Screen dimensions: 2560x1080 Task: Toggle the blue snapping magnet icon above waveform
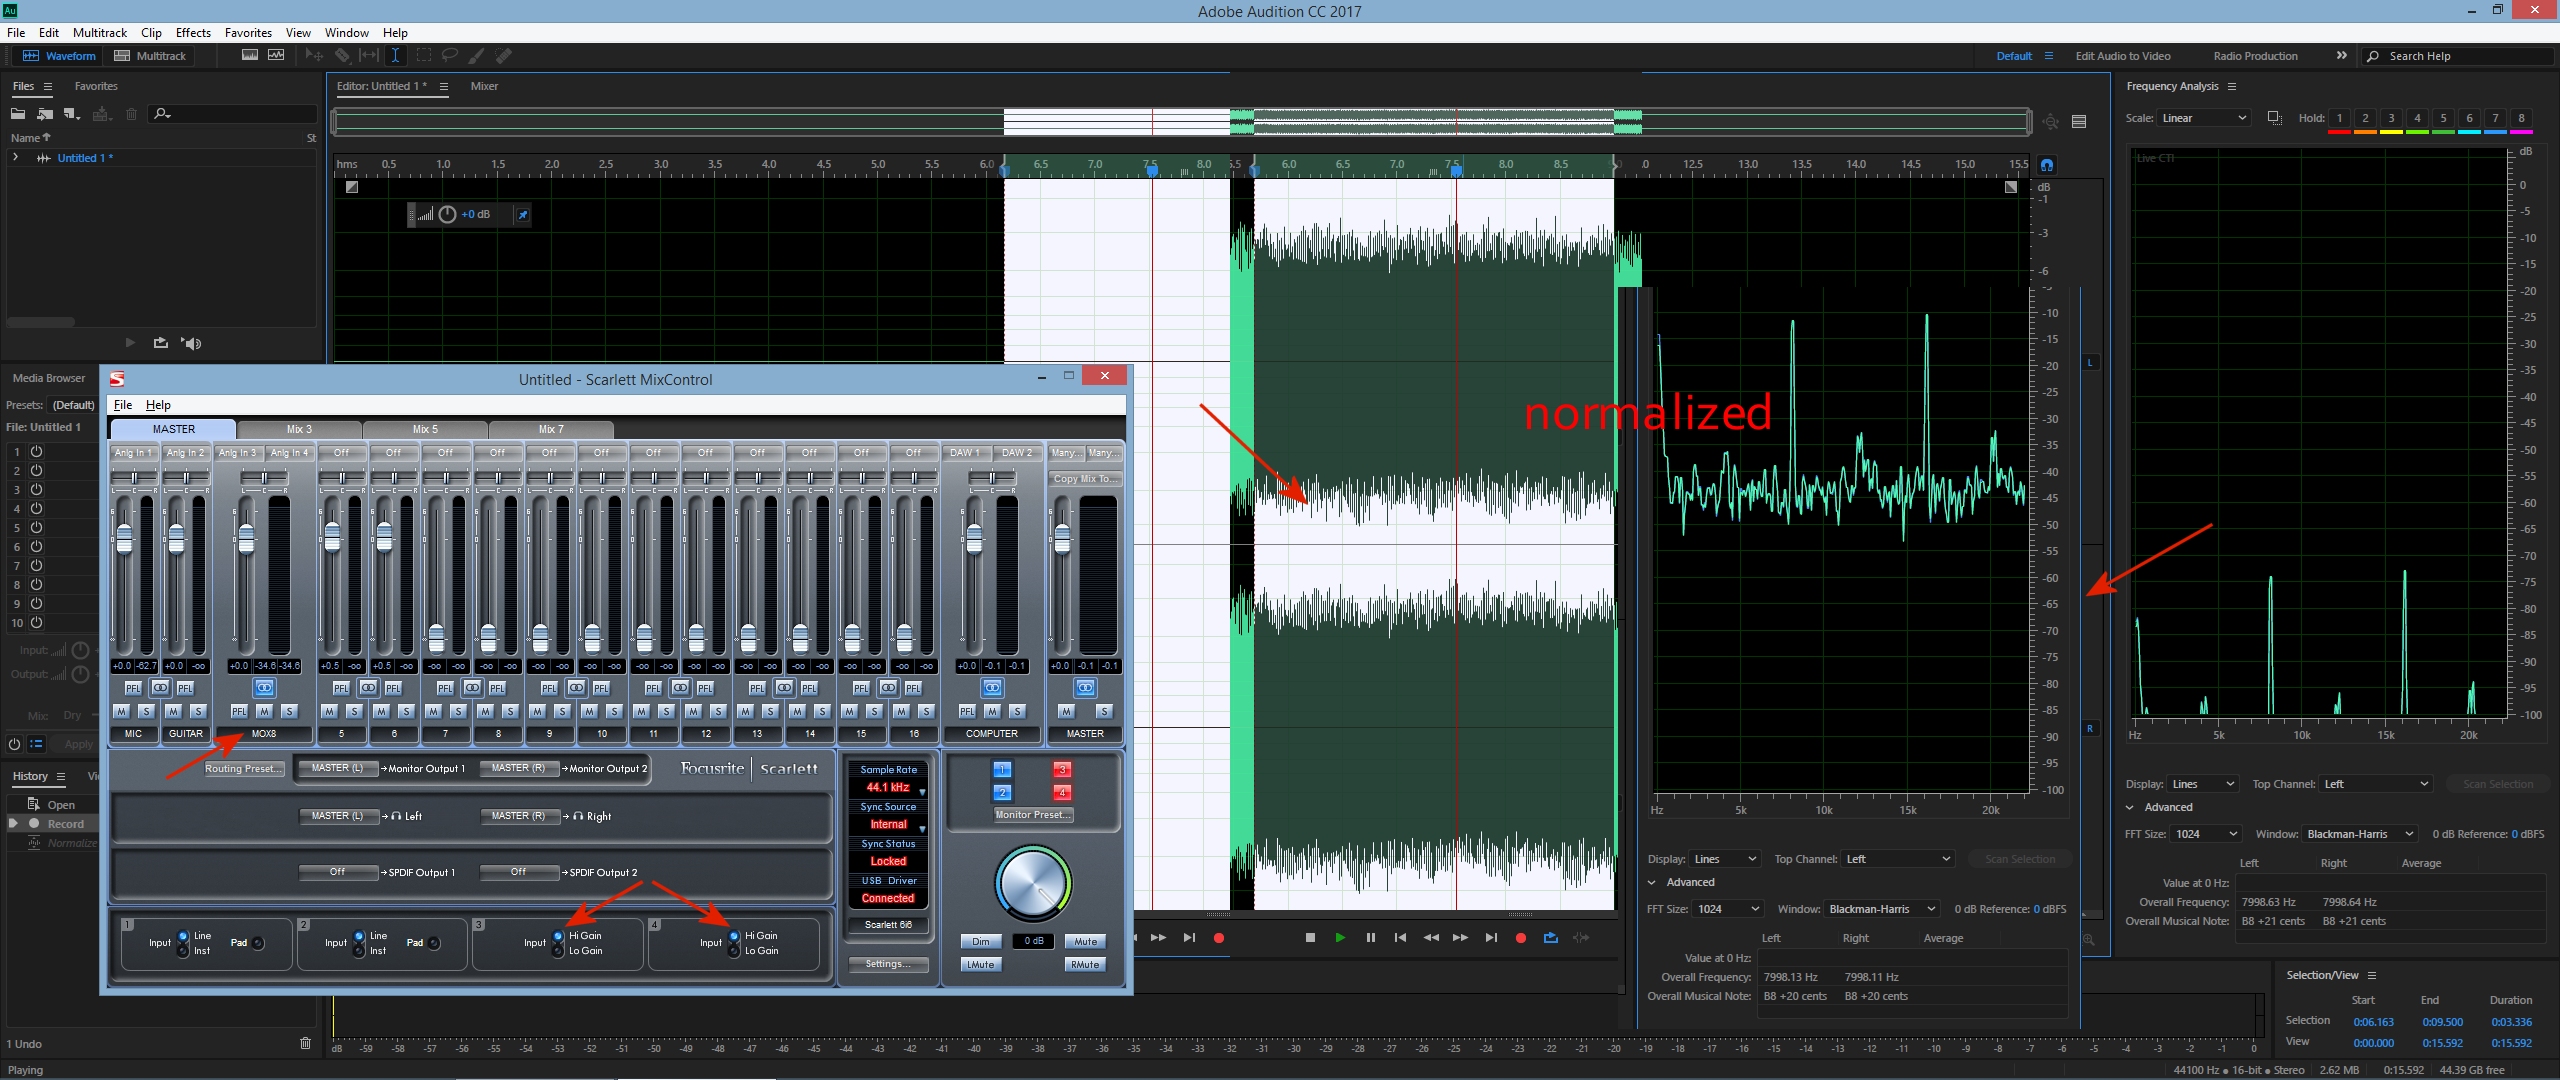coord(2047,165)
